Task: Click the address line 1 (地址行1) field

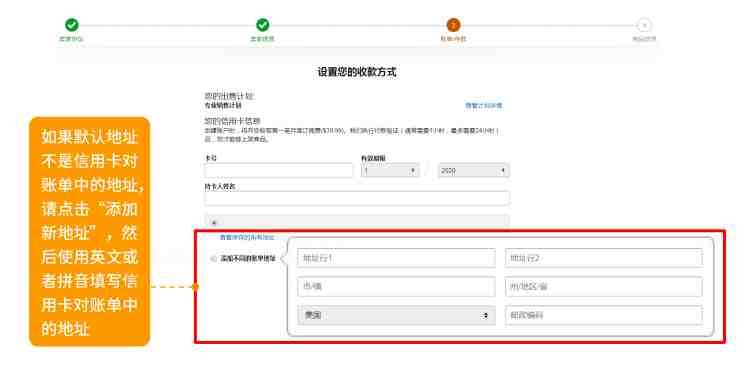Action: pos(396,258)
